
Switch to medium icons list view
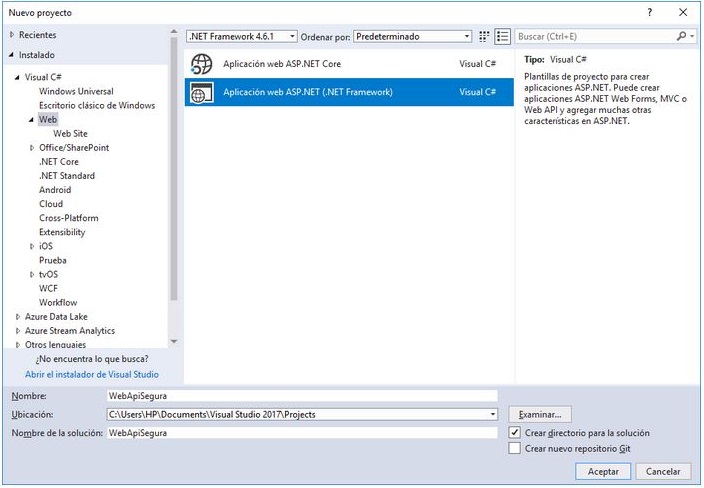point(502,36)
